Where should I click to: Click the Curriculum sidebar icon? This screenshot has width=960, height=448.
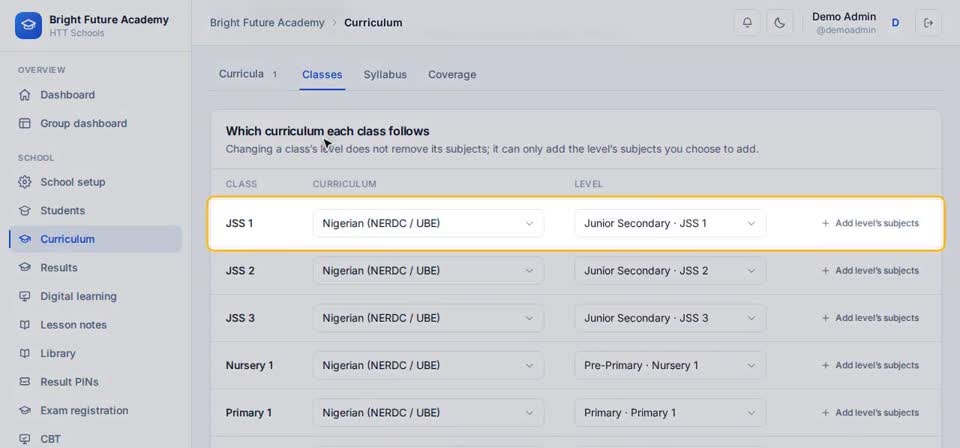24,239
